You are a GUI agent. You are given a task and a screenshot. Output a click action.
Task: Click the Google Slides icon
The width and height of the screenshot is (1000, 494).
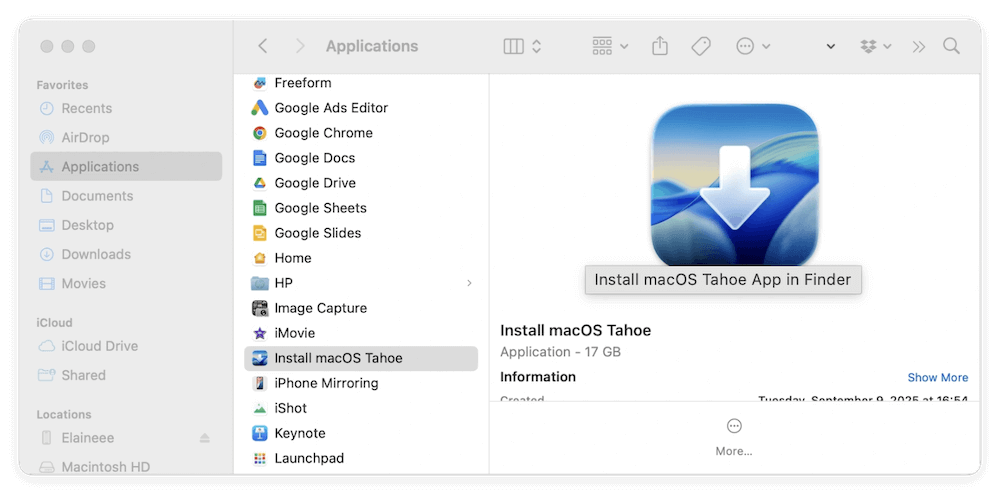point(259,233)
